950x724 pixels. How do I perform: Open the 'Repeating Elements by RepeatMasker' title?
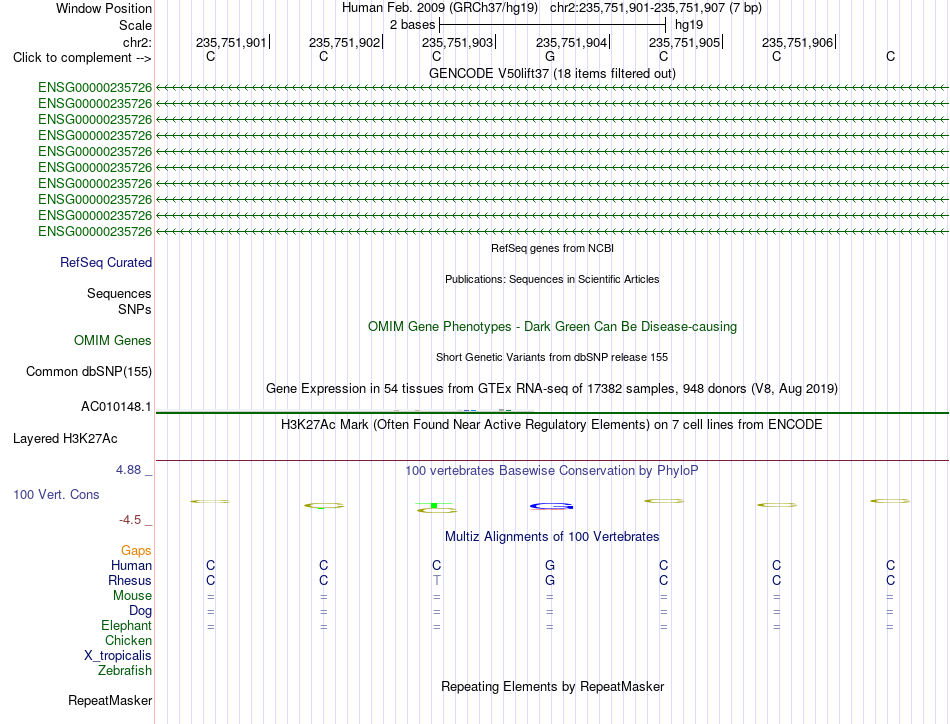click(552, 686)
